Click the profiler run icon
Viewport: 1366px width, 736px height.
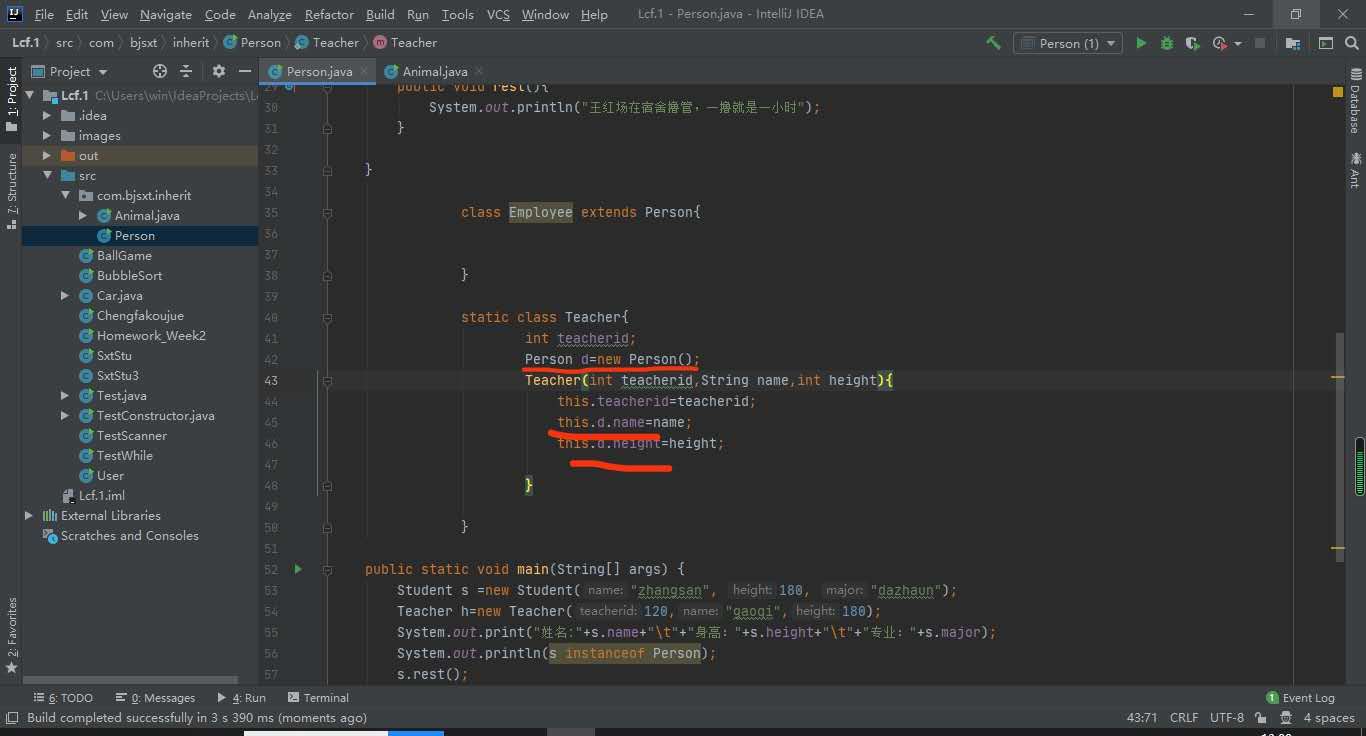[1219, 43]
